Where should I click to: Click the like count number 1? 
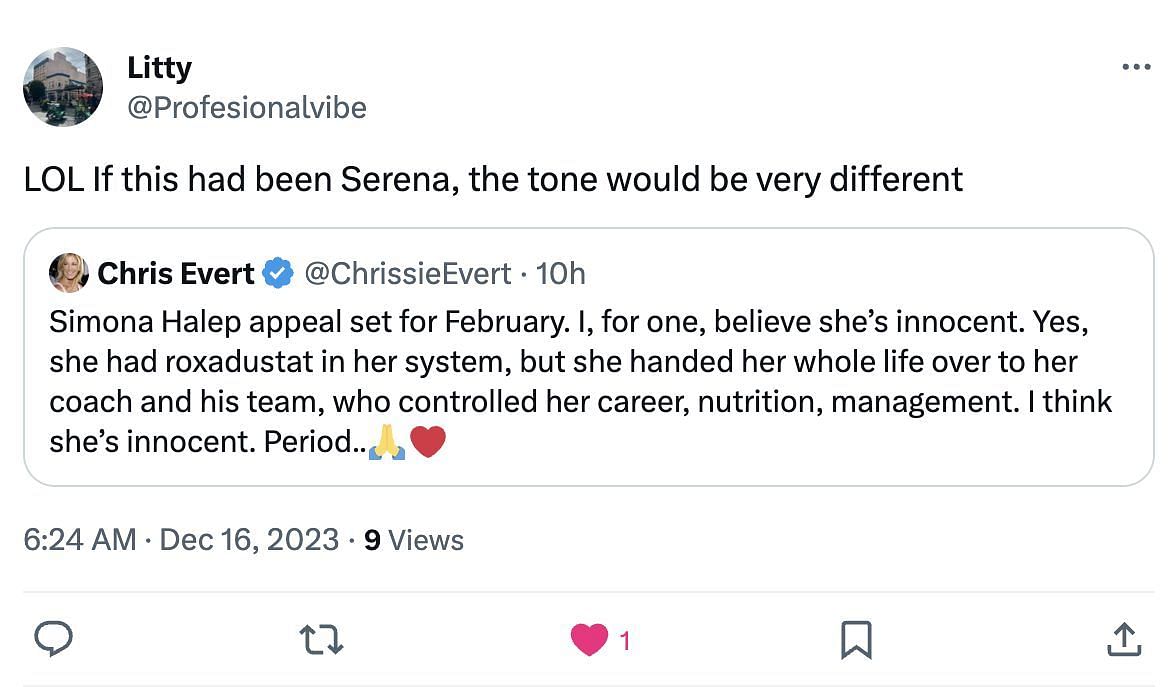(x=626, y=641)
